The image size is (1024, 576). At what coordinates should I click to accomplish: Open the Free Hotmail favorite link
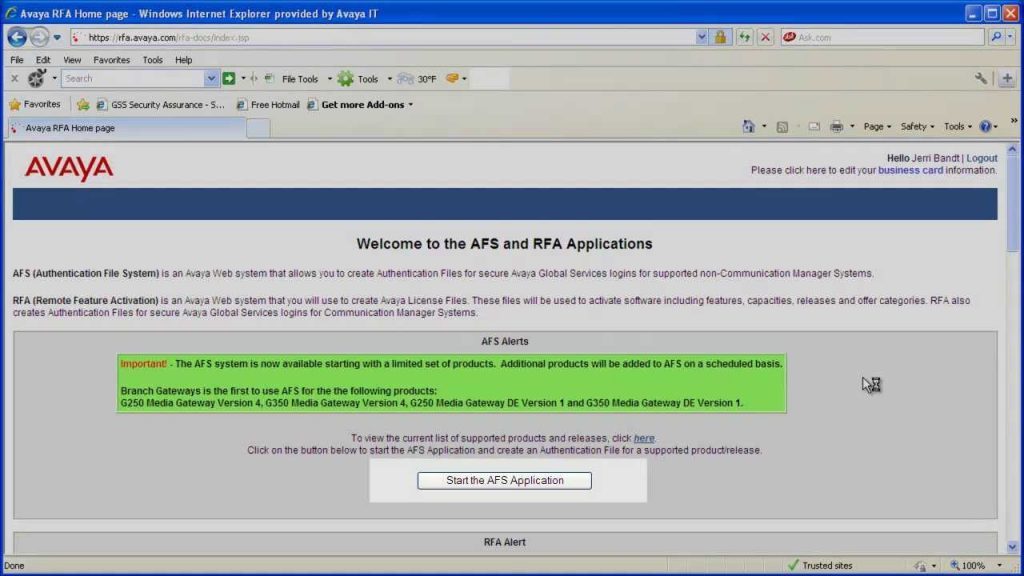268,104
